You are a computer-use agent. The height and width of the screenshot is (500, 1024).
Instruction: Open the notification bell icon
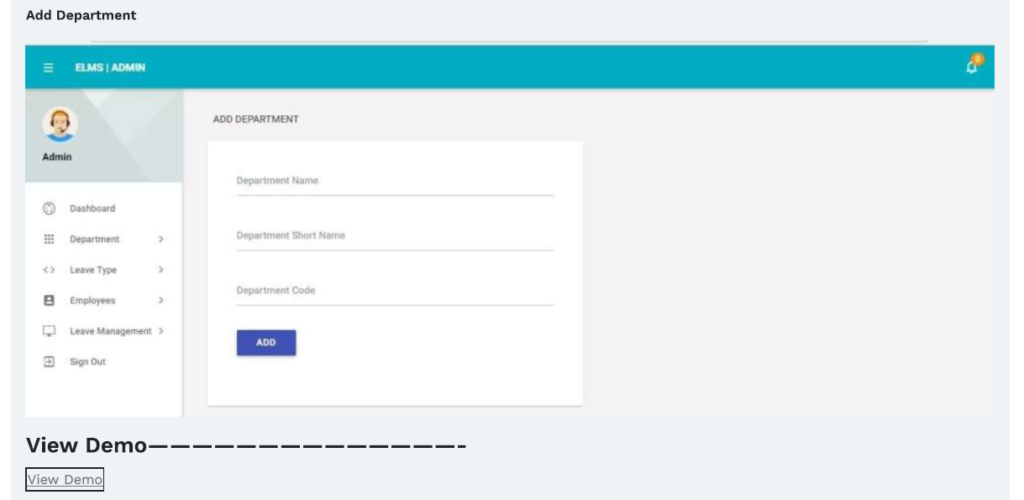pos(973,65)
